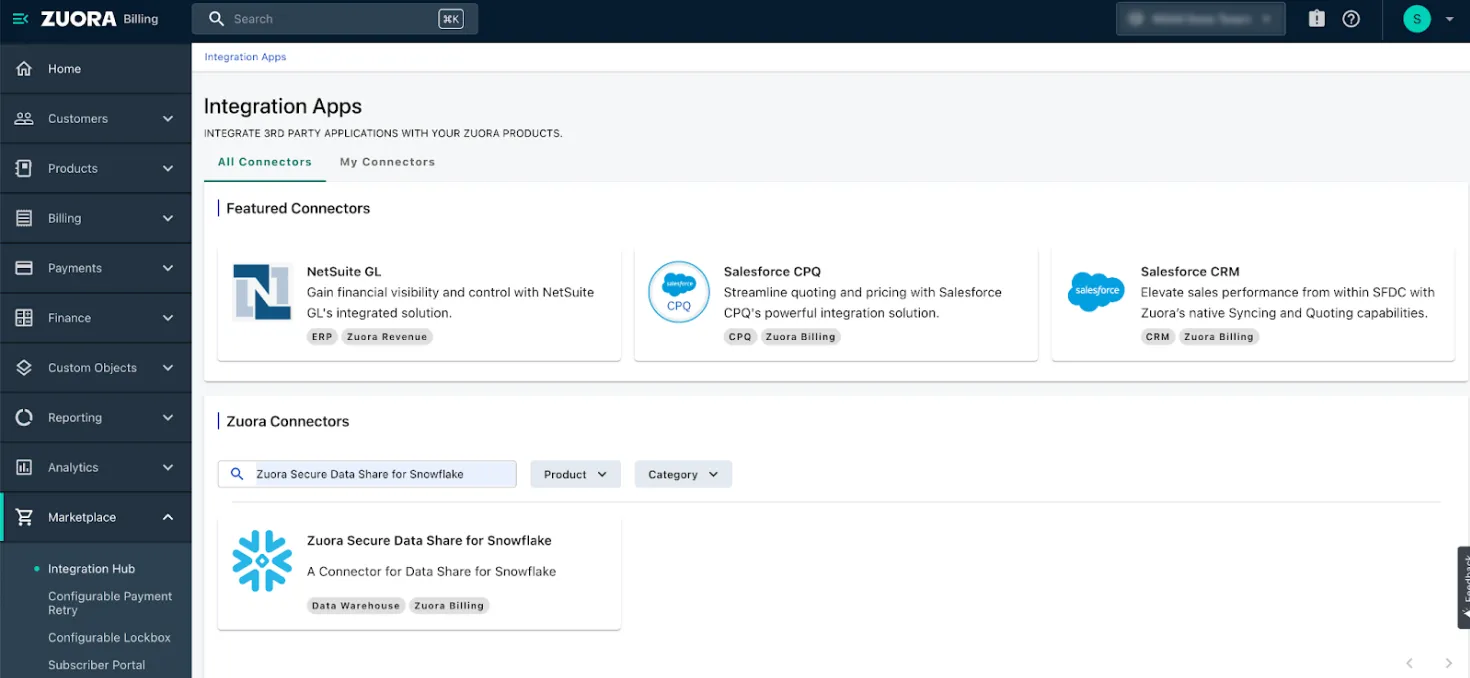
Task: Switch to the My Connectors tab
Action: (387, 162)
